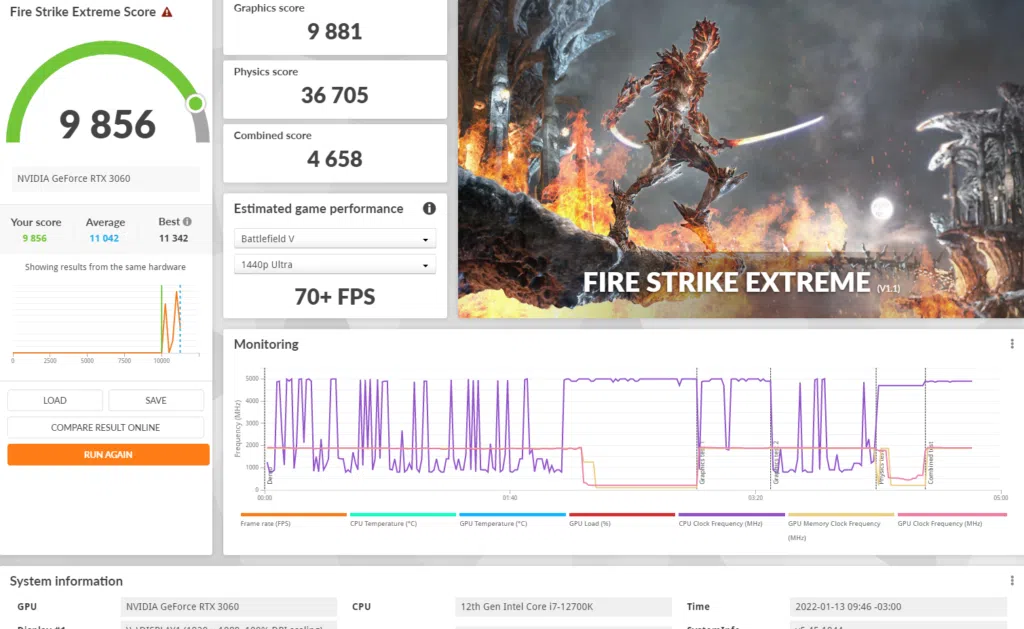Click the RUN AGAIN button
This screenshot has width=1024, height=629.
(107, 454)
